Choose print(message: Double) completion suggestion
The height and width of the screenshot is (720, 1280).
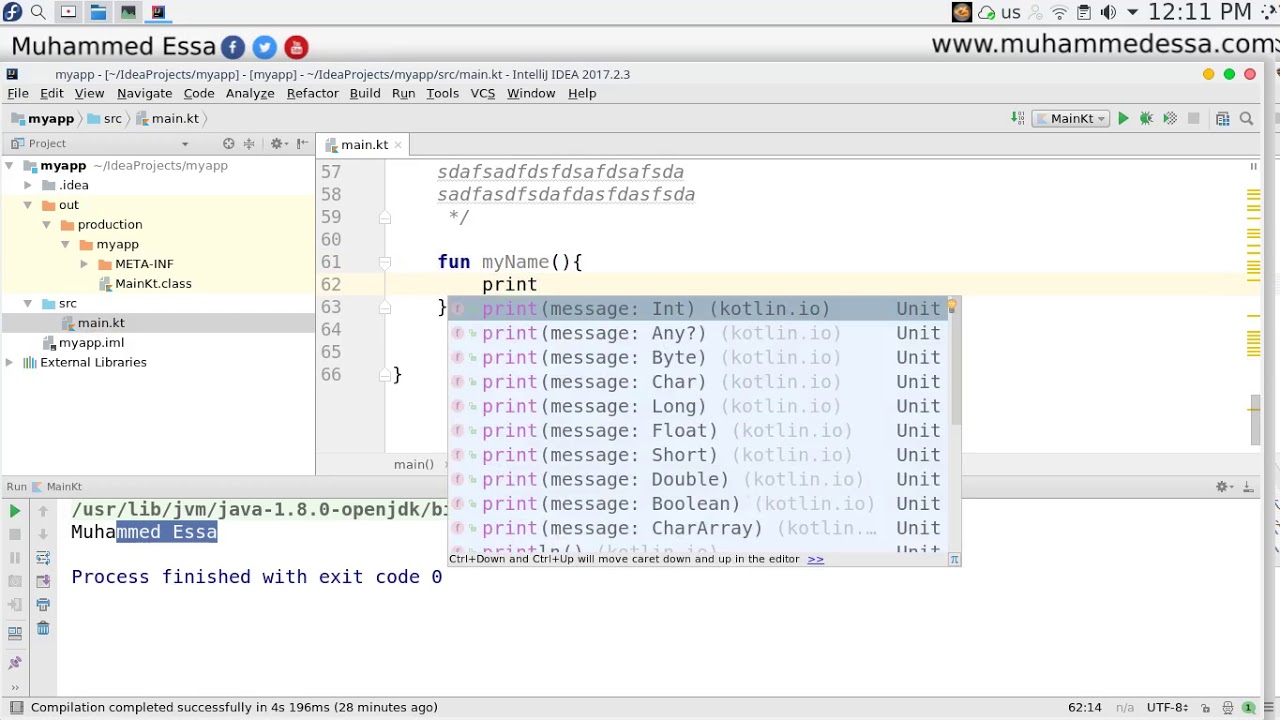click(x=700, y=479)
